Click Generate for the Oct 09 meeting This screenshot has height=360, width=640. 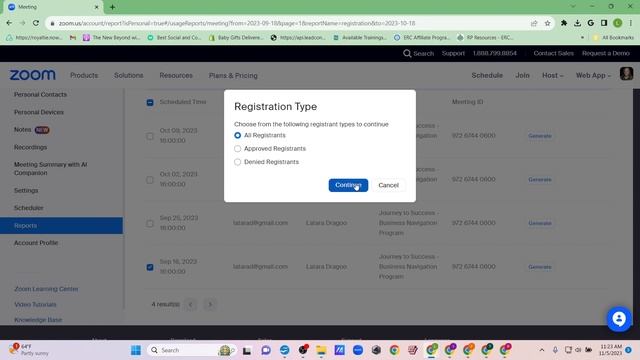(x=540, y=136)
